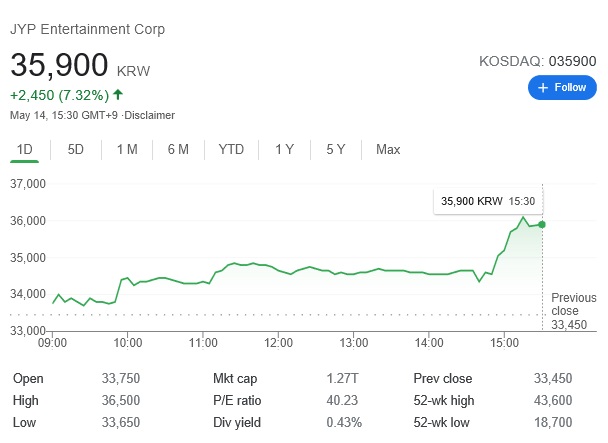The image size is (608, 443).
Task: Click the 34,000 y-axis label
Action: pos(28,294)
